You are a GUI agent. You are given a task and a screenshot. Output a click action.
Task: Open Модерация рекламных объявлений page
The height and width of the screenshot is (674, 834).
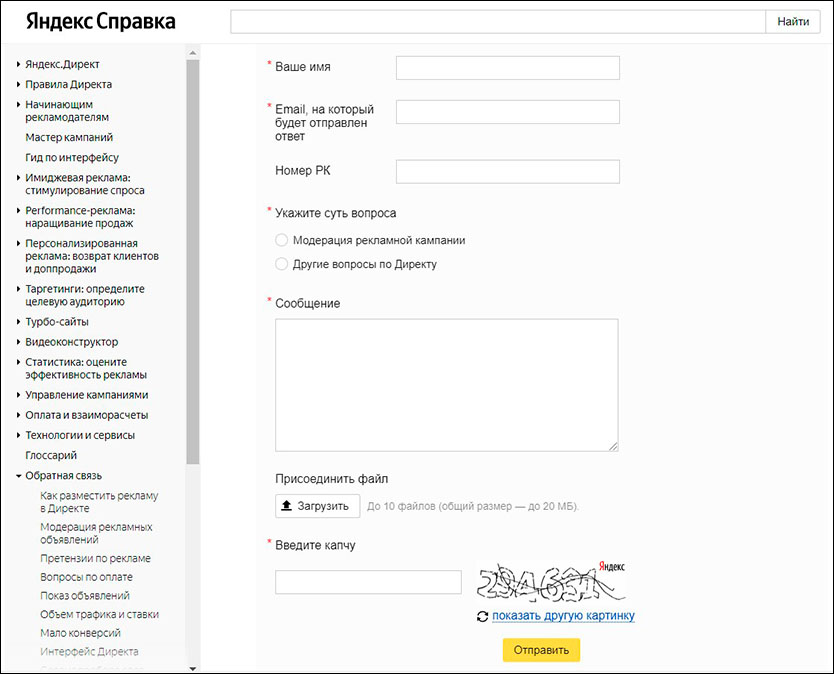(x=96, y=533)
